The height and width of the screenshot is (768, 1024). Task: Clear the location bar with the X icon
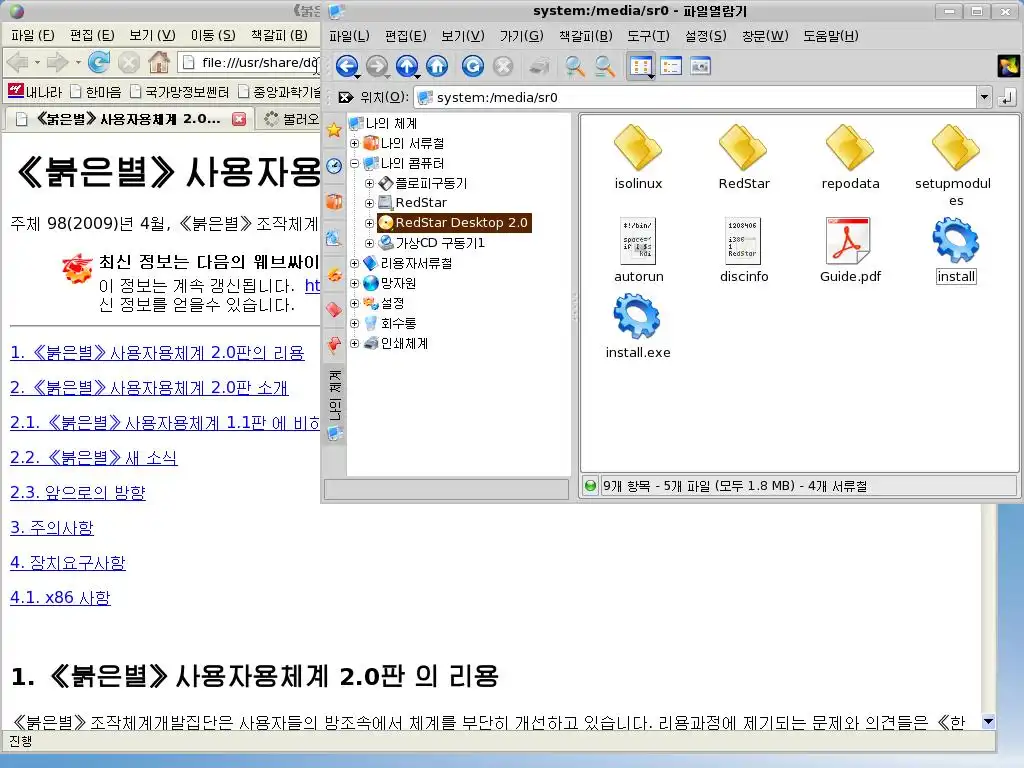[x=345, y=98]
